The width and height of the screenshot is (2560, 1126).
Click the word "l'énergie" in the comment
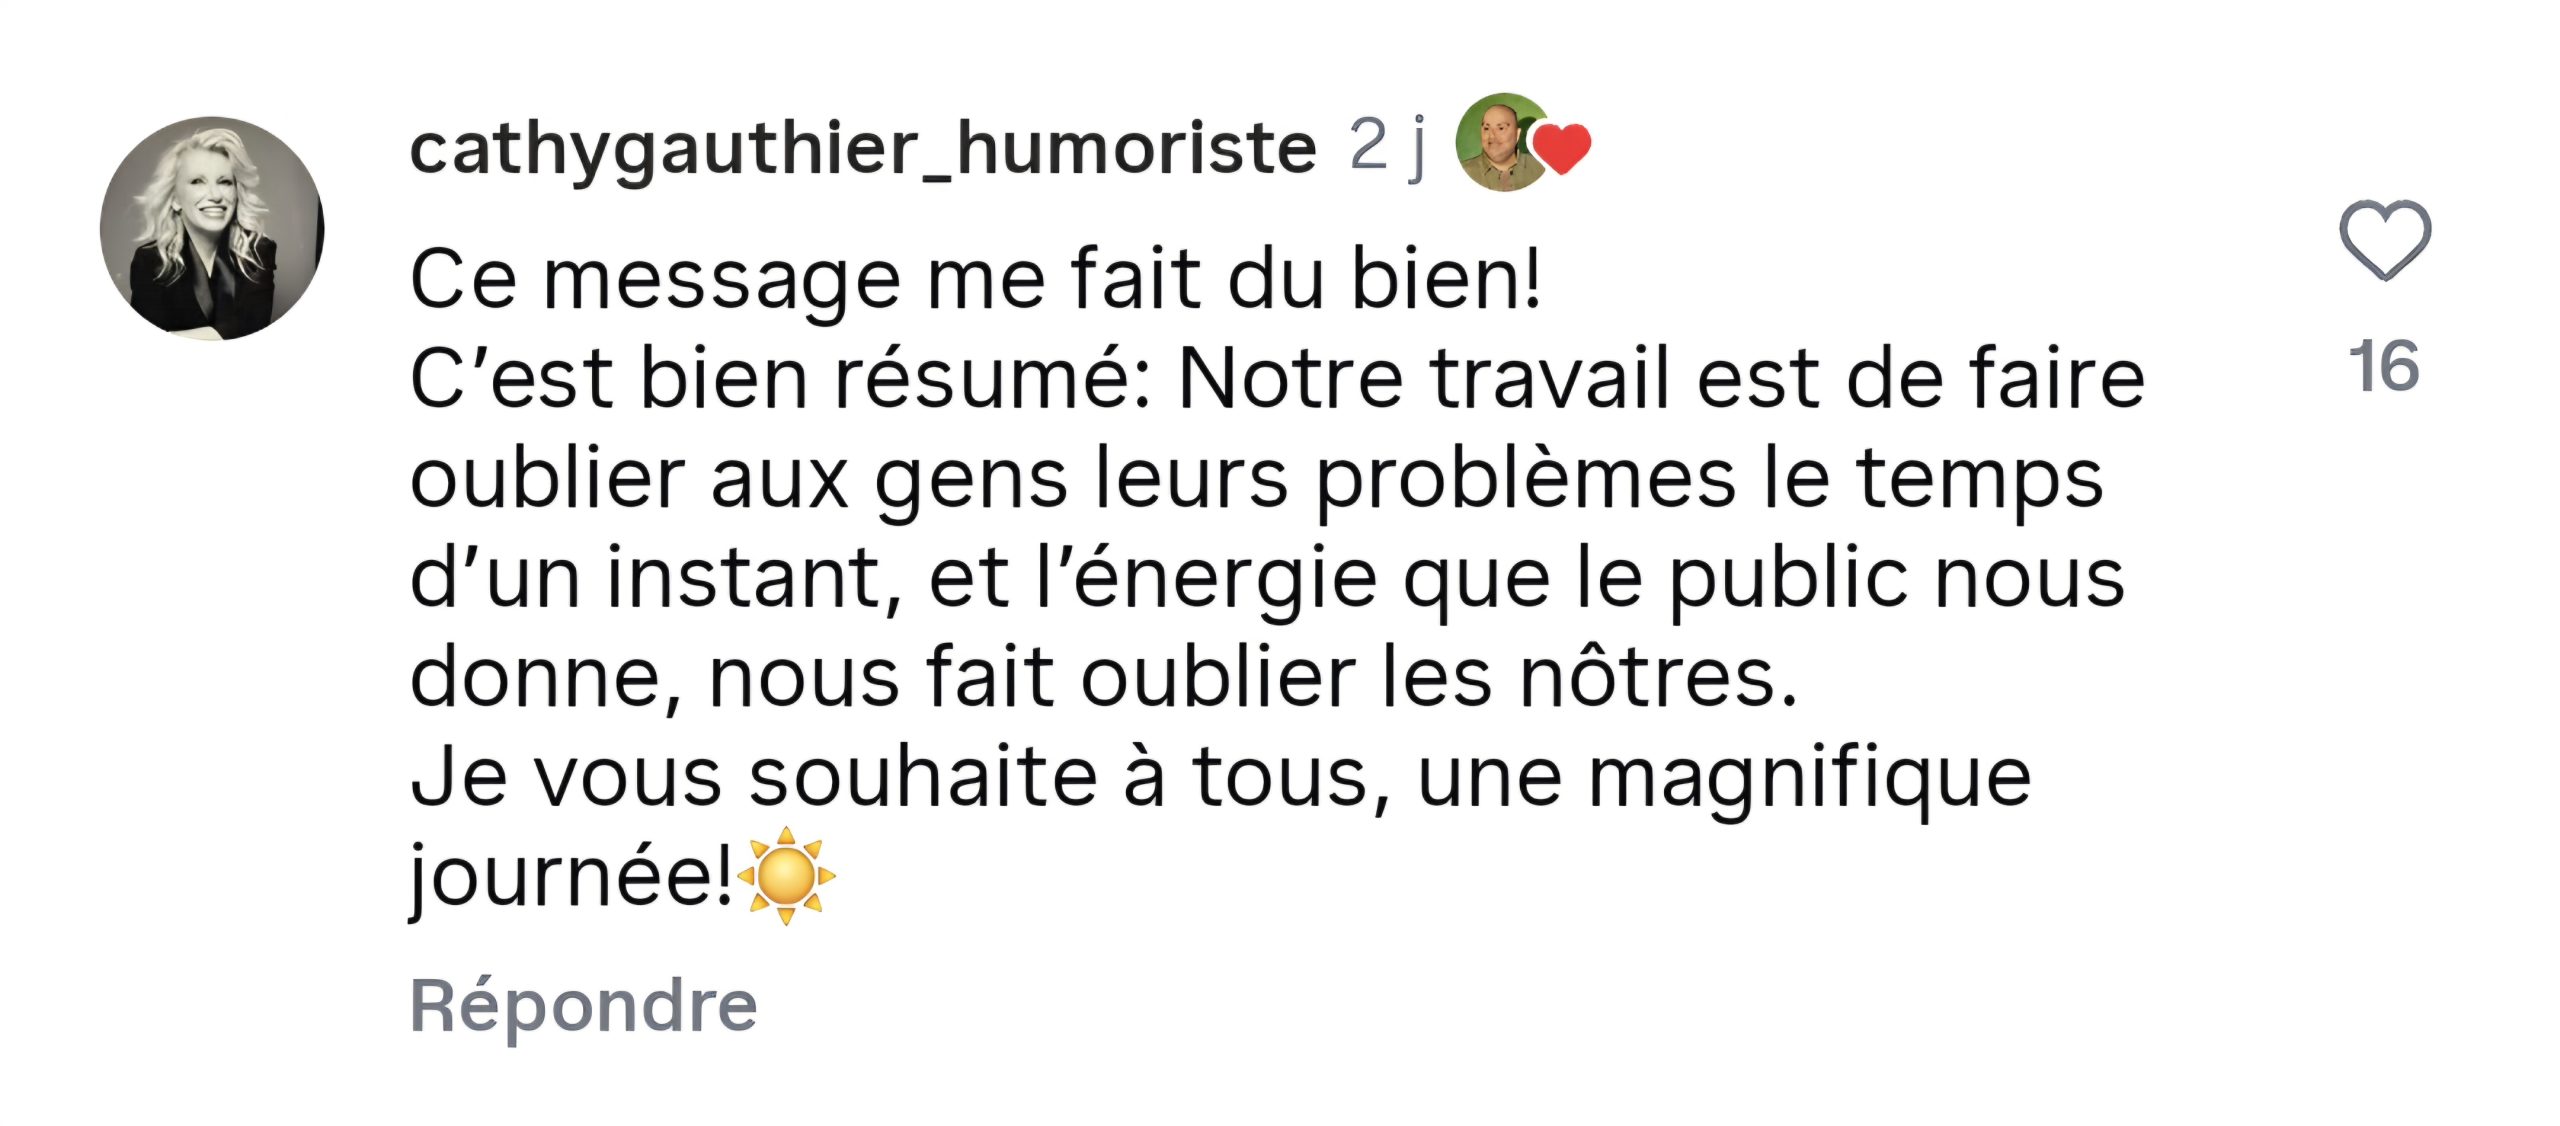pyautogui.click(x=1205, y=580)
